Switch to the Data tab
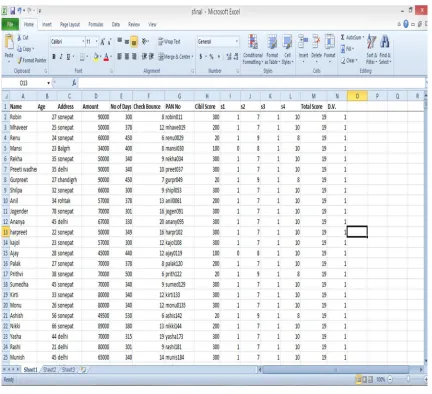432x394 pixels. pos(116,24)
